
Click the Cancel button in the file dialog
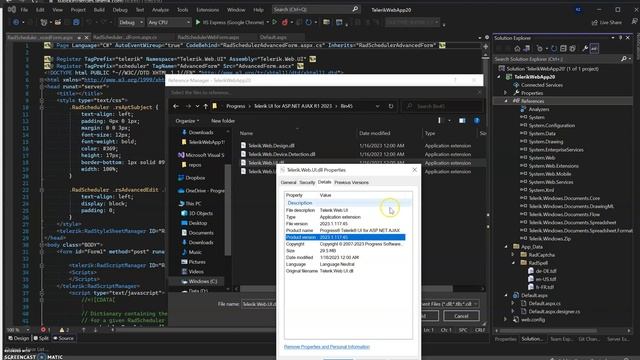click(x=461, y=316)
